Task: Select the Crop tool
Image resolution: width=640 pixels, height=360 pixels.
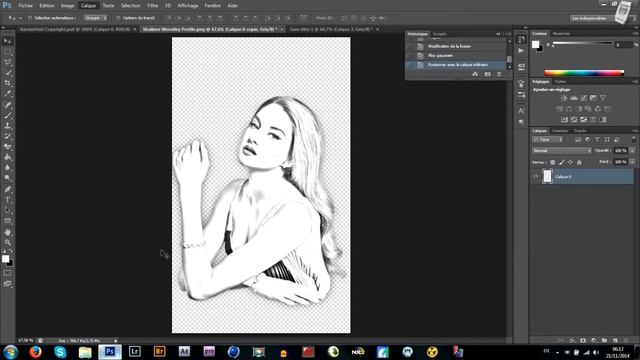Action: [x=7, y=83]
